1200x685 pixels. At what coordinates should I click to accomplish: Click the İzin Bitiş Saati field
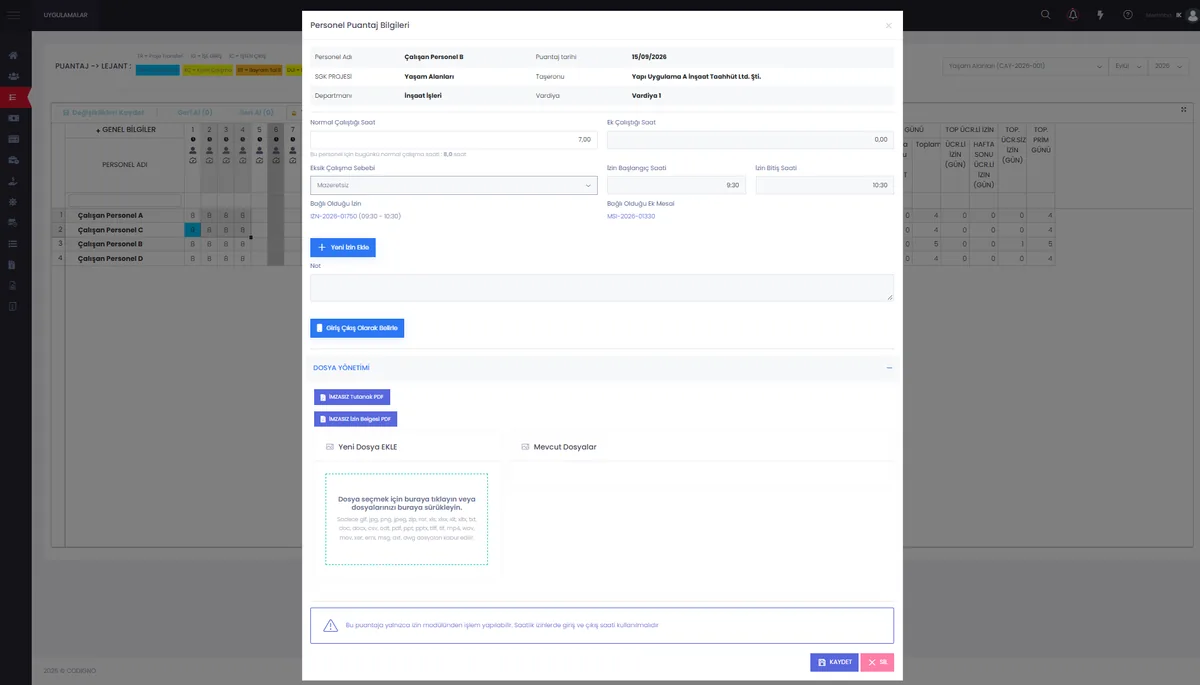(x=825, y=185)
